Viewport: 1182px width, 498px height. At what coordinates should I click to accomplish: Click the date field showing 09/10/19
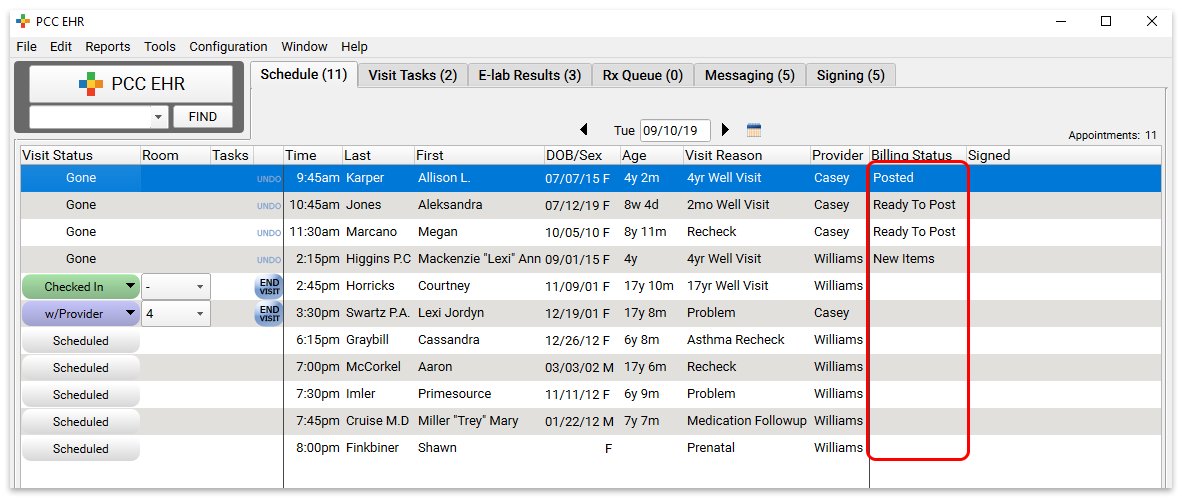(x=675, y=130)
